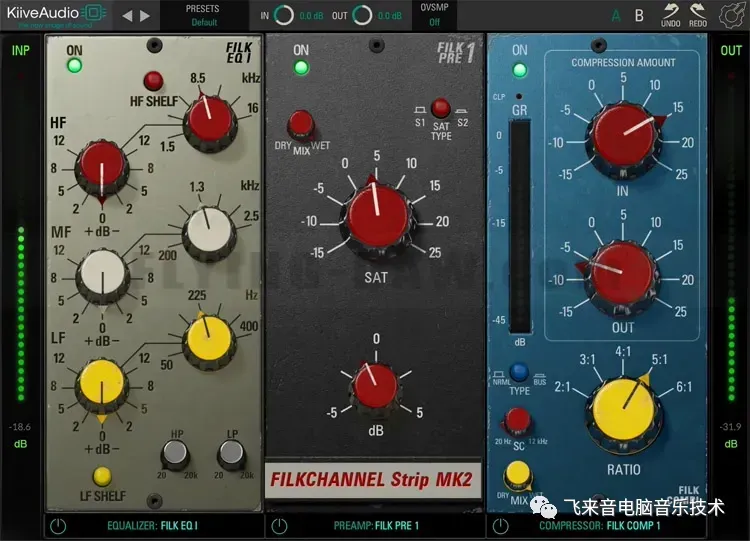Click the red HF gain knob
Viewport: 750px width, 541px height.
coord(102,167)
